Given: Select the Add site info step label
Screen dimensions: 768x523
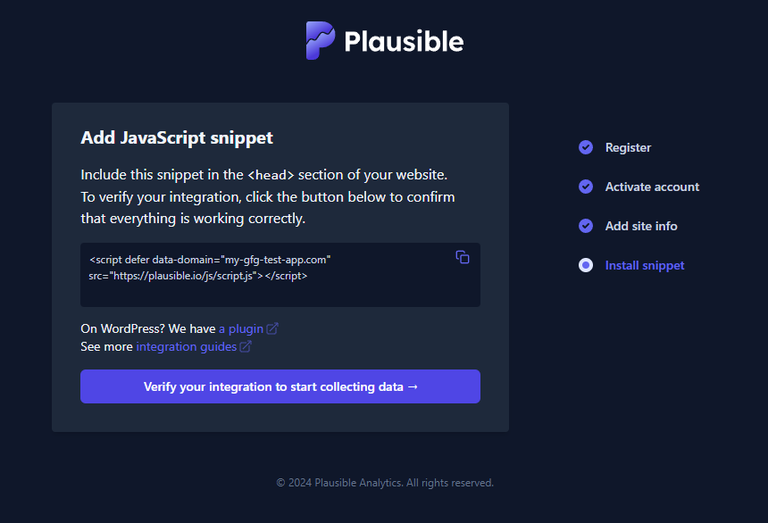Looking at the screenshot, I should coord(641,226).
